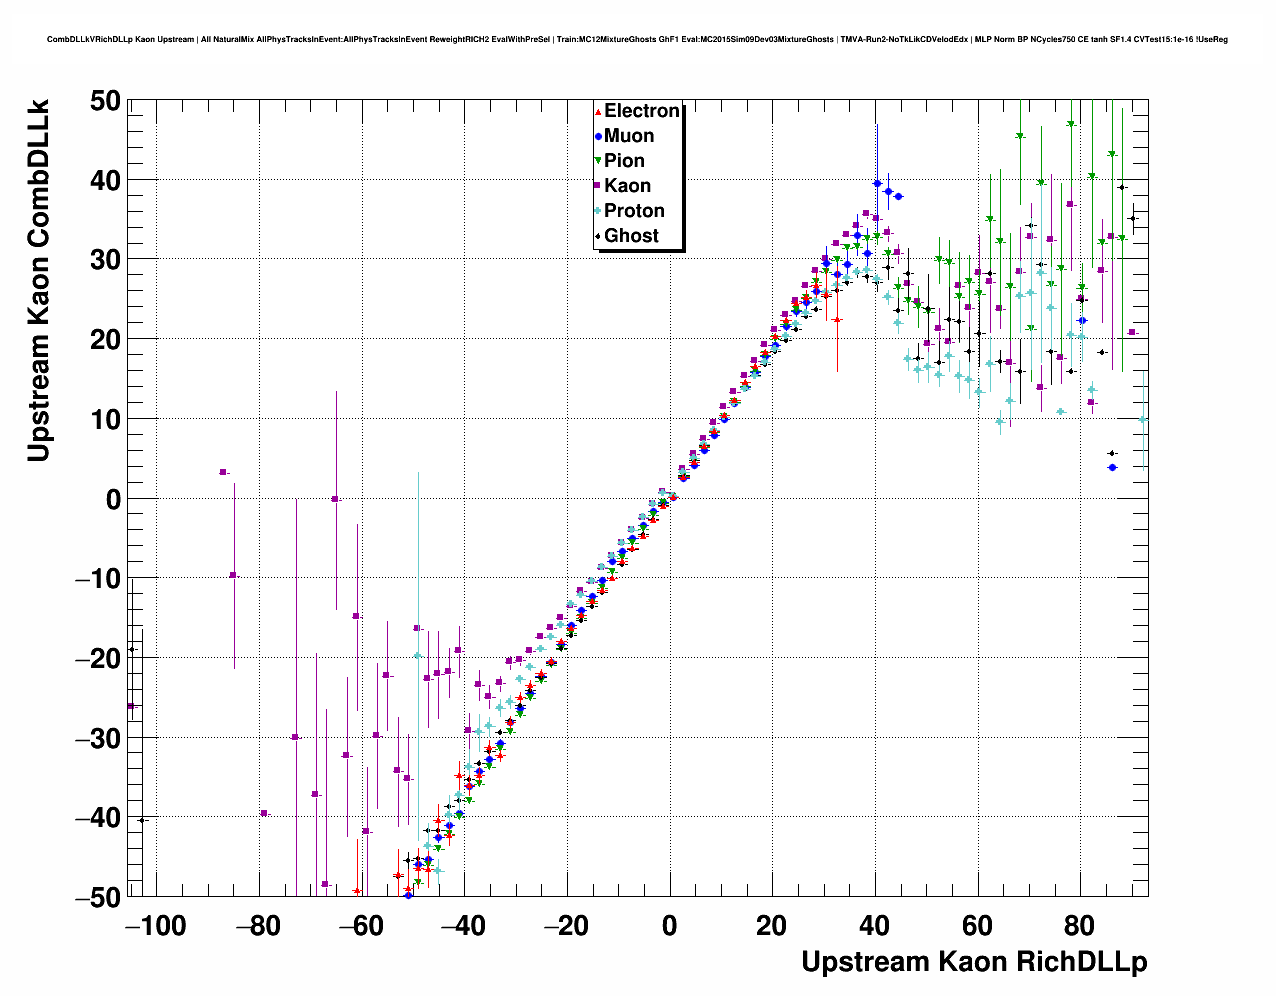Viewport: 1276px width, 996px height.
Task: Click the Upstream Kaon RichDLLp x-axis title
Action: click(974, 962)
